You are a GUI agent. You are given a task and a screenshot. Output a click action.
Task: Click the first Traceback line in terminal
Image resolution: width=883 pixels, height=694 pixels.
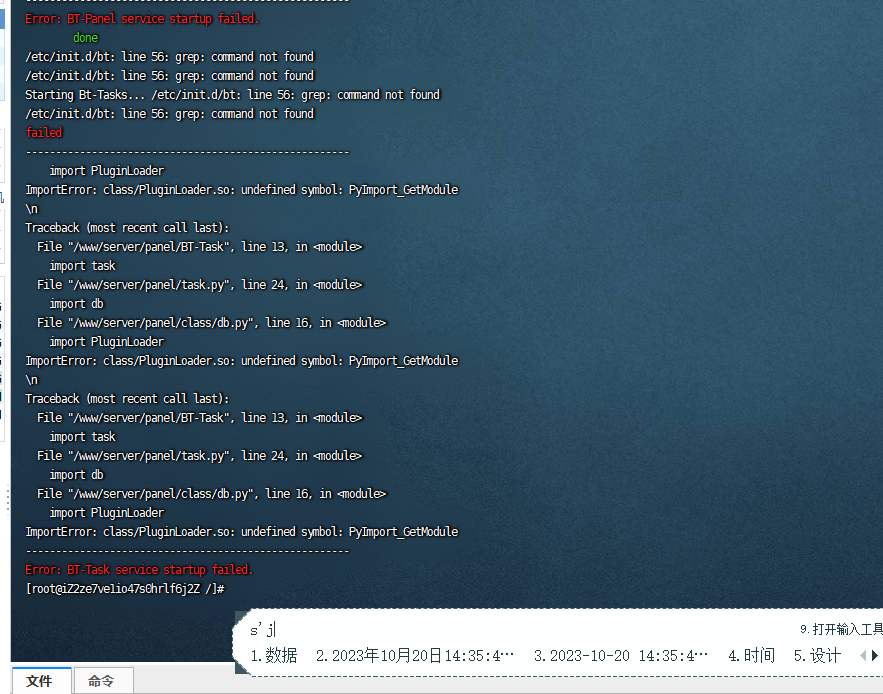click(127, 228)
